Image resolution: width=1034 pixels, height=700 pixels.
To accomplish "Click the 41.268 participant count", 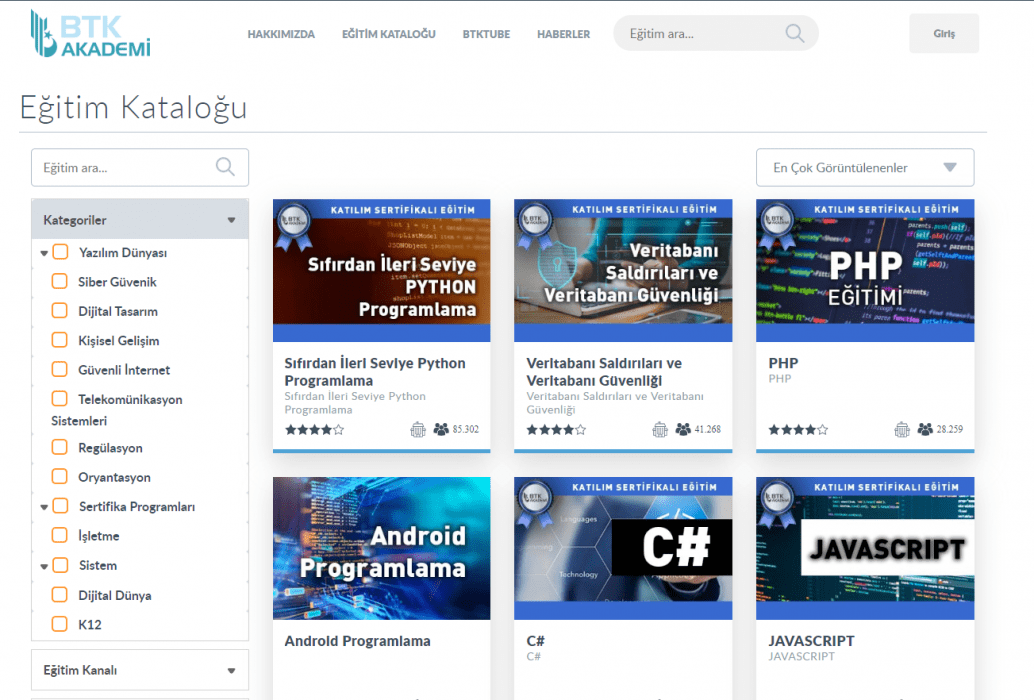I will pos(708,430).
